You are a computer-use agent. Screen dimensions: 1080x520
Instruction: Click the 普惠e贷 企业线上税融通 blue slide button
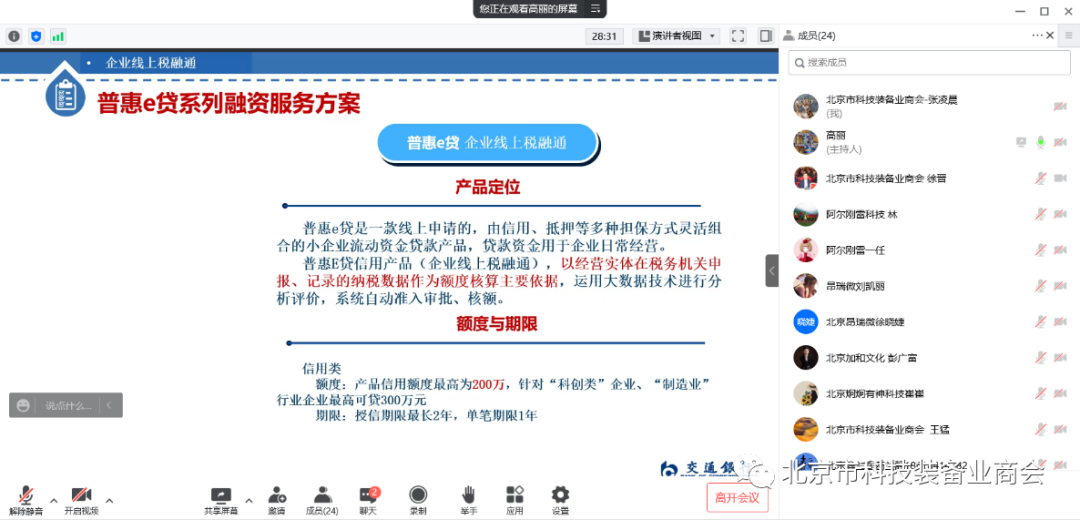point(487,143)
